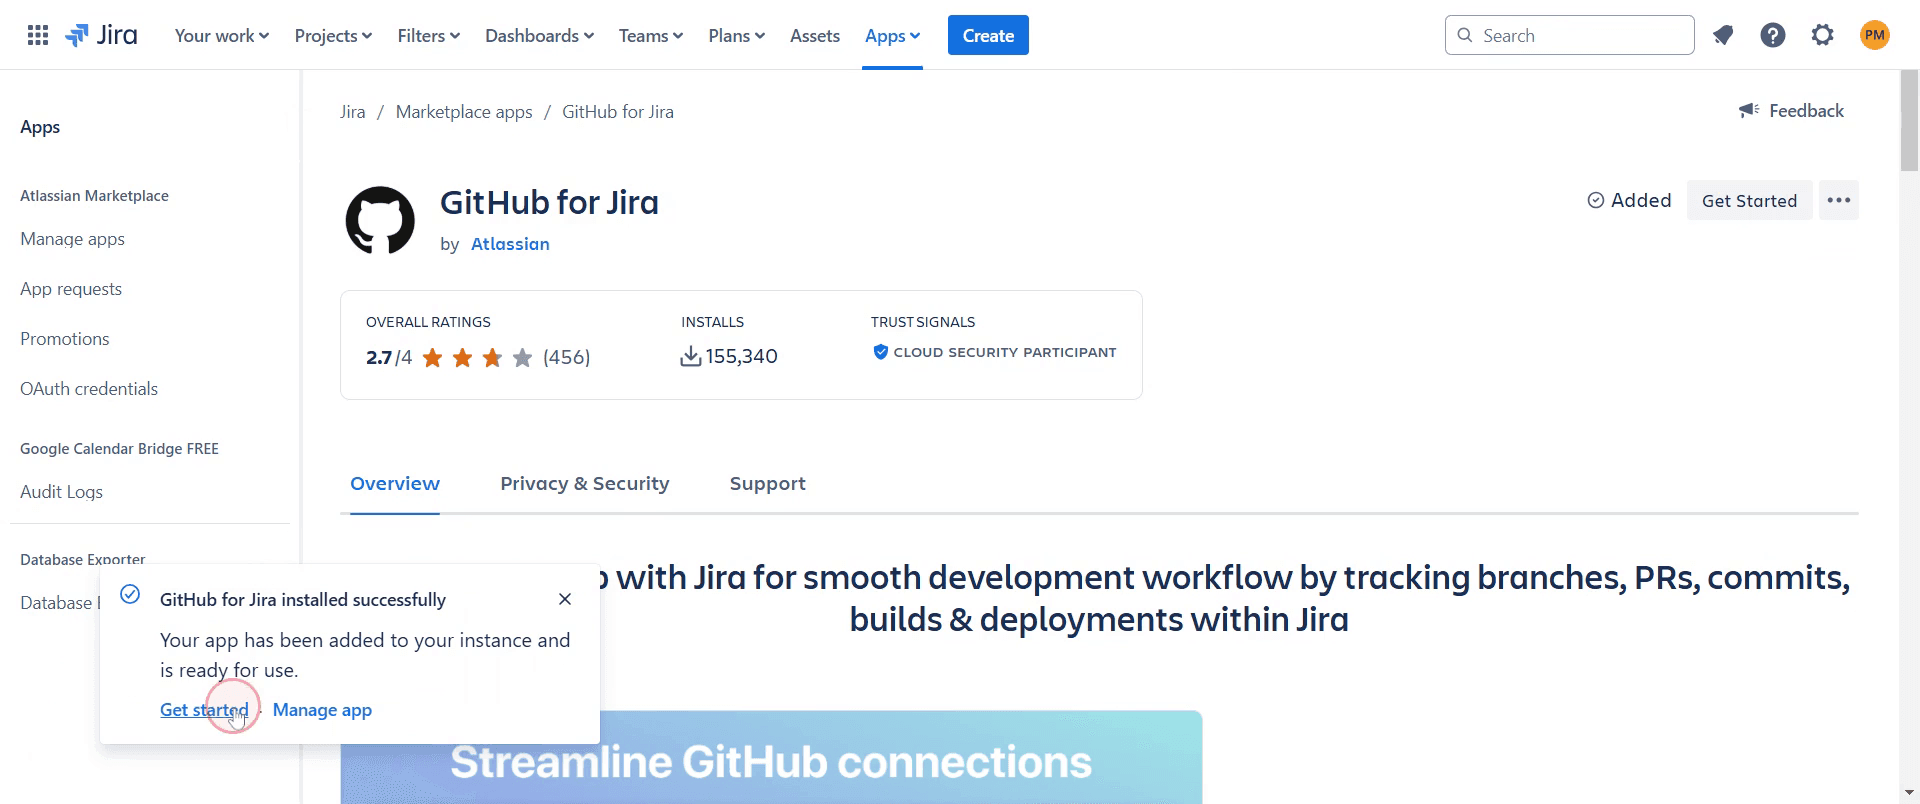Click the Cloud Security Participant badge
The image size is (1920, 804).
click(994, 352)
